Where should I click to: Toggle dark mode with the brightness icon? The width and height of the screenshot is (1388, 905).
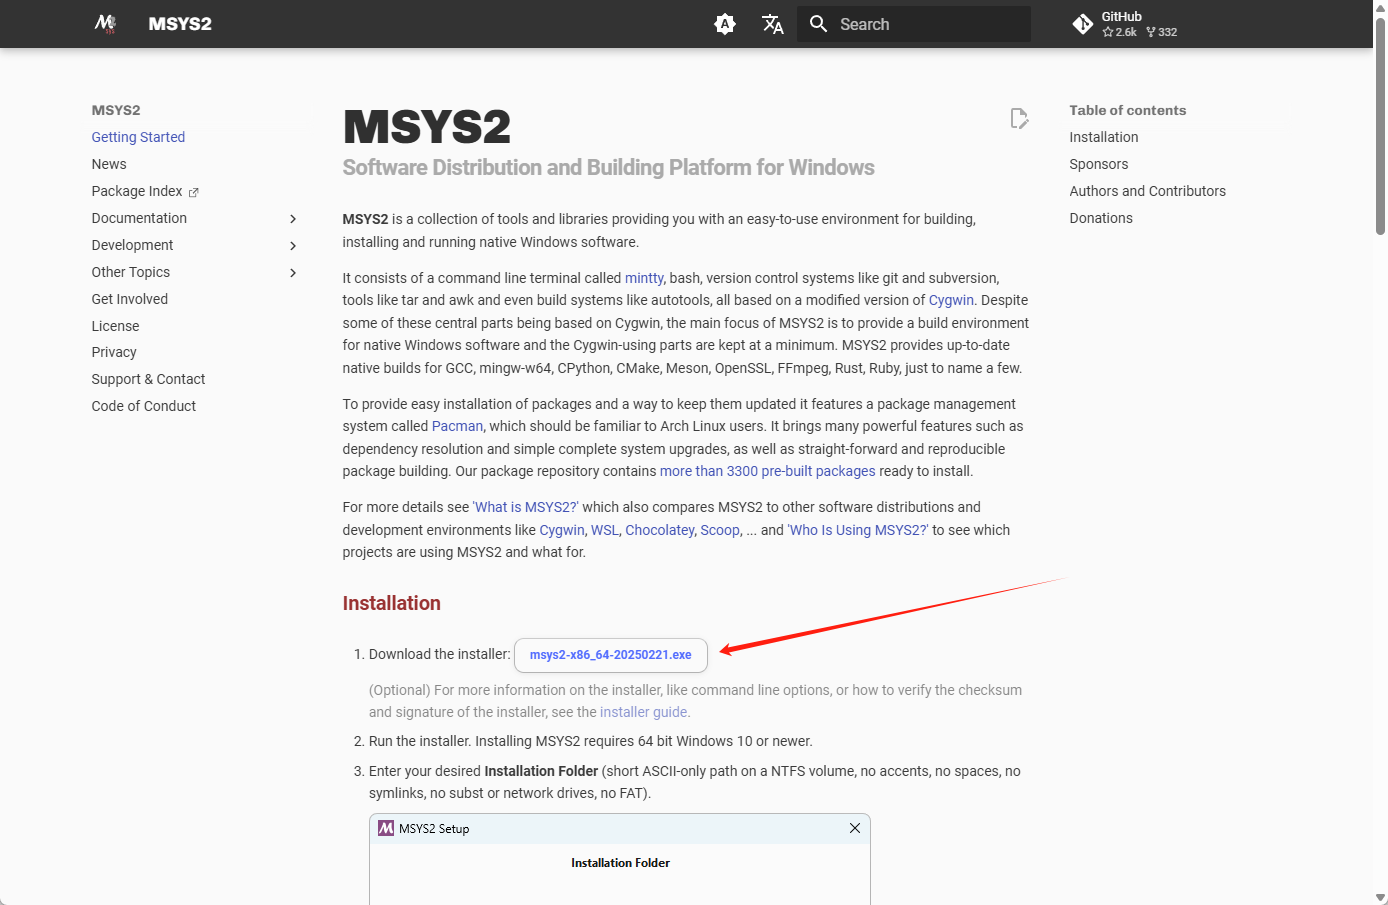pos(724,23)
